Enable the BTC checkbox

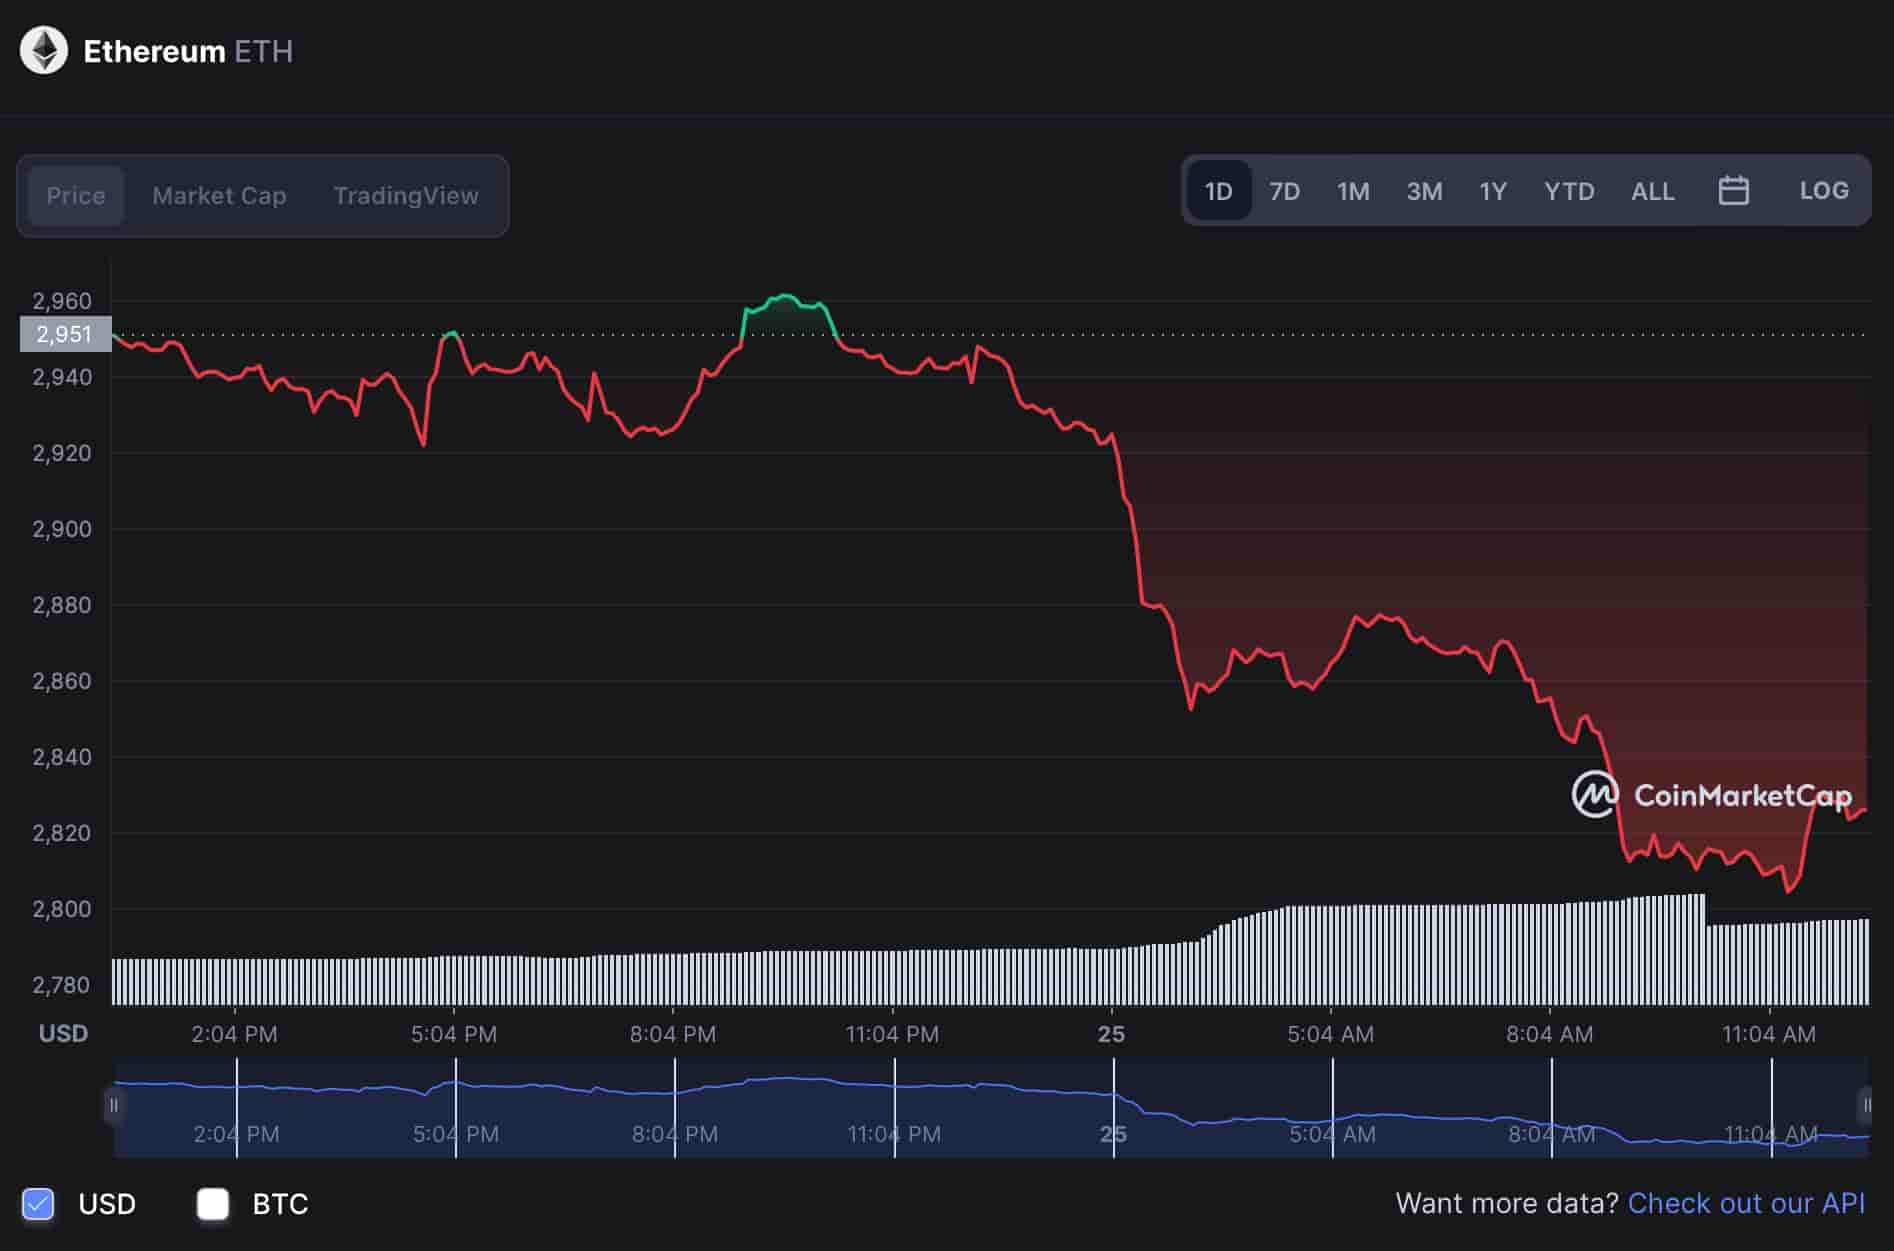point(213,1203)
